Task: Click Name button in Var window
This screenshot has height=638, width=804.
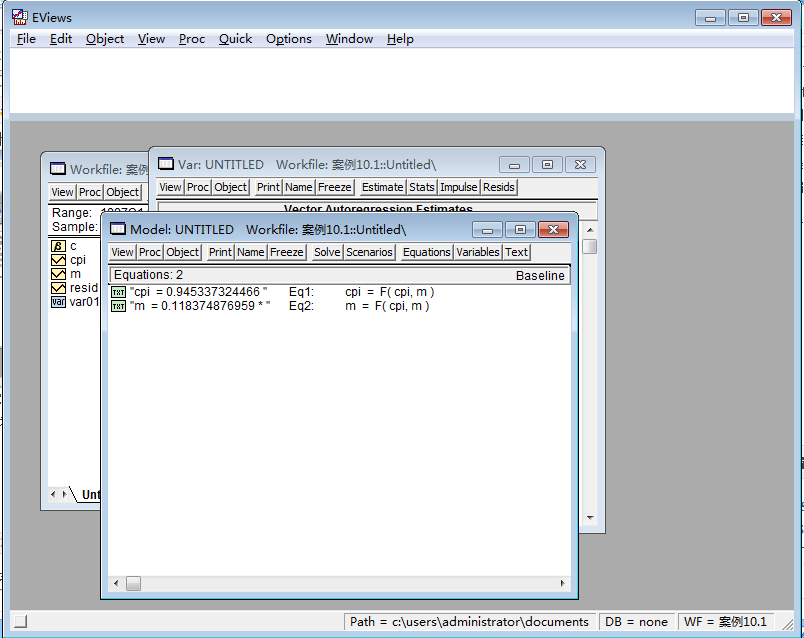Action: [298, 187]
